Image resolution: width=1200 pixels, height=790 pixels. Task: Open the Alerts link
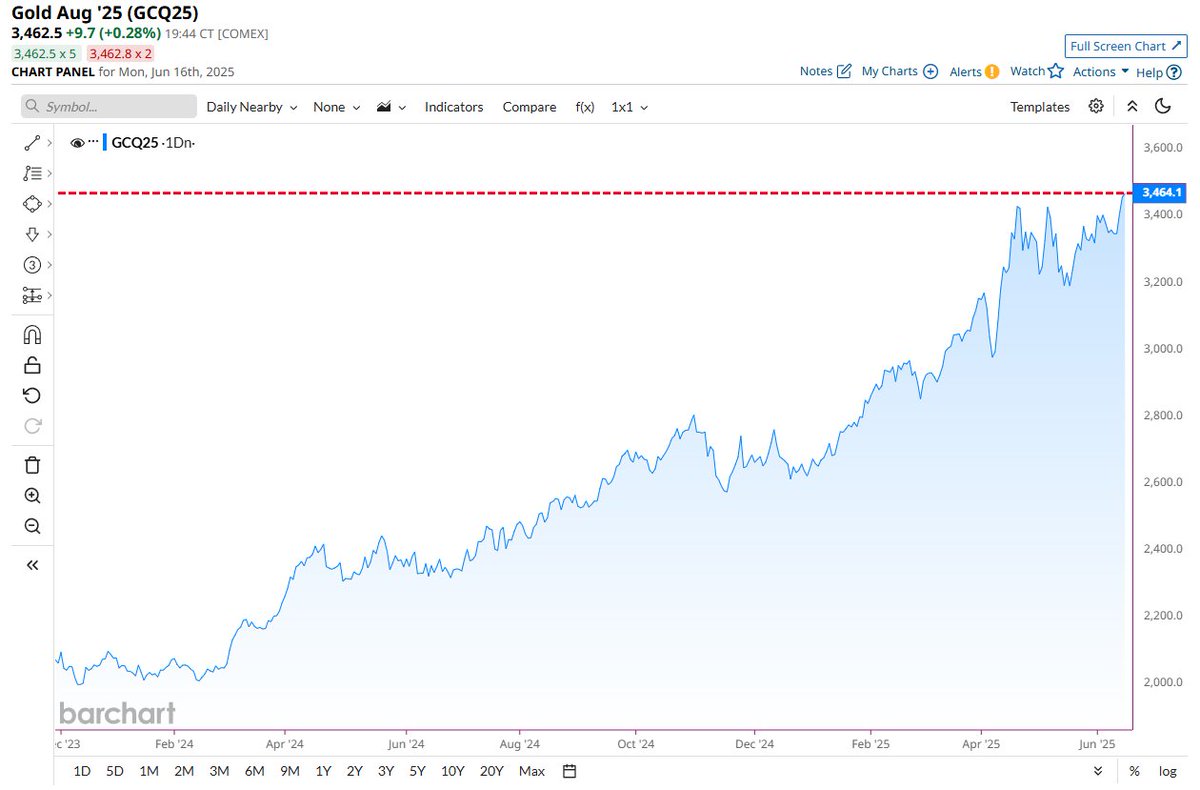click(974, 71)
